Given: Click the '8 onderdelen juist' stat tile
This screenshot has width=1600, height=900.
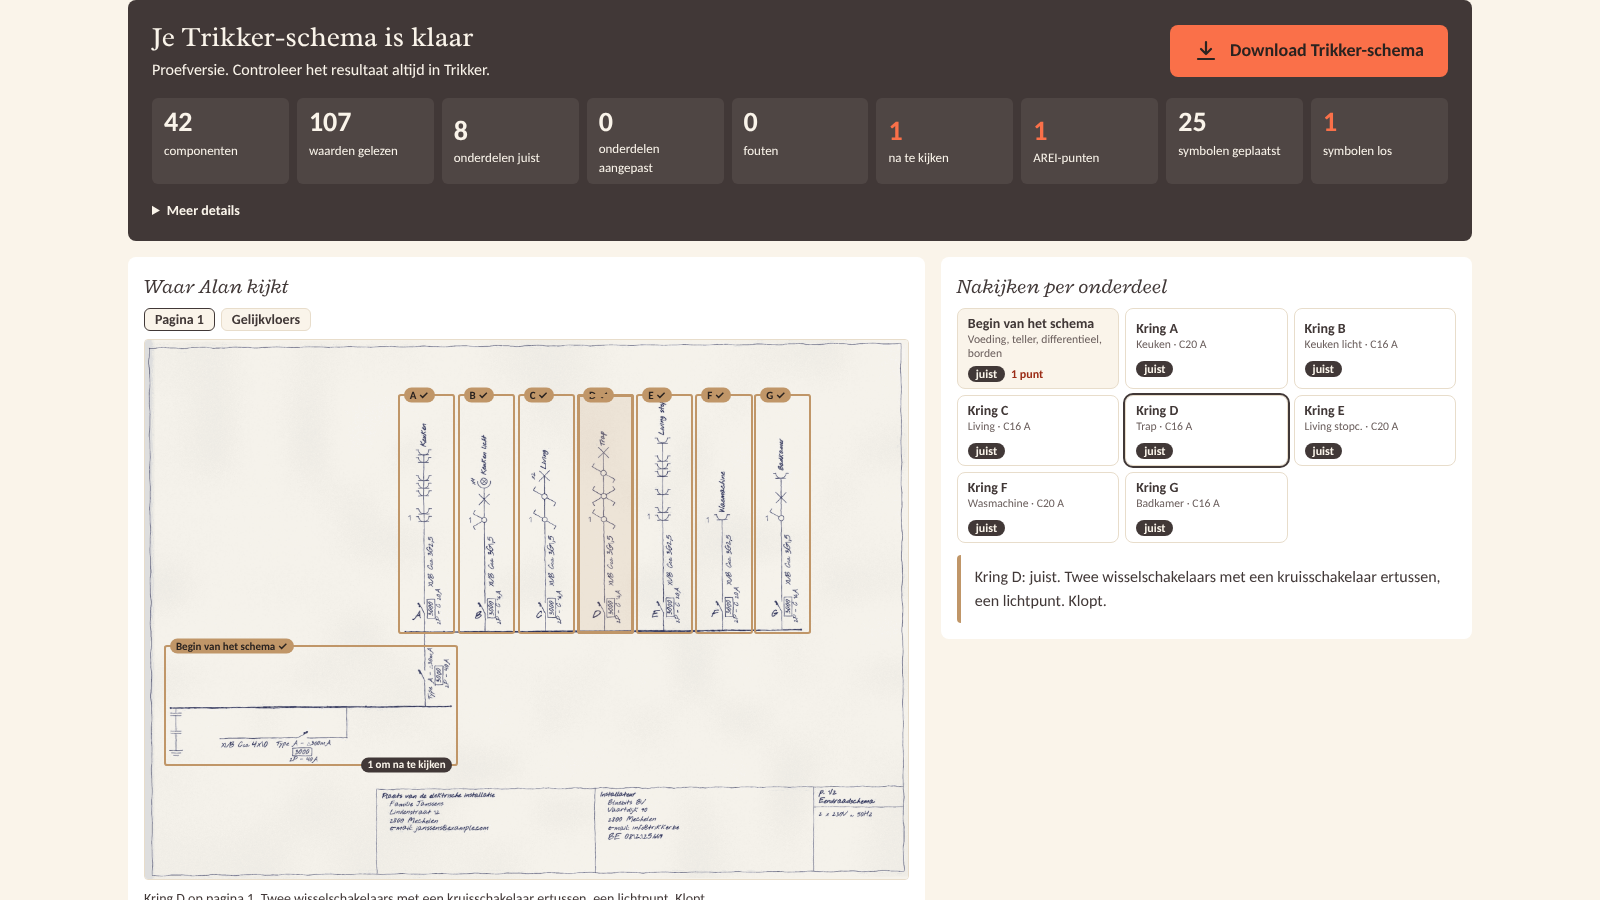Looking at the screenshot, I should [x=510, y=141].
